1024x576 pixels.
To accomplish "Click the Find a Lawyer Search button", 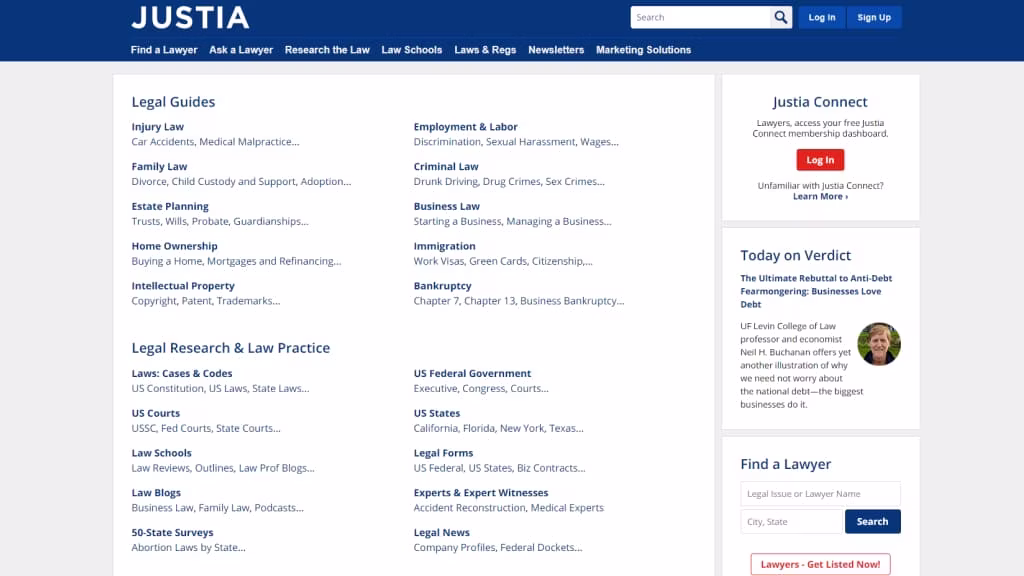I will [x=872, y=522].
